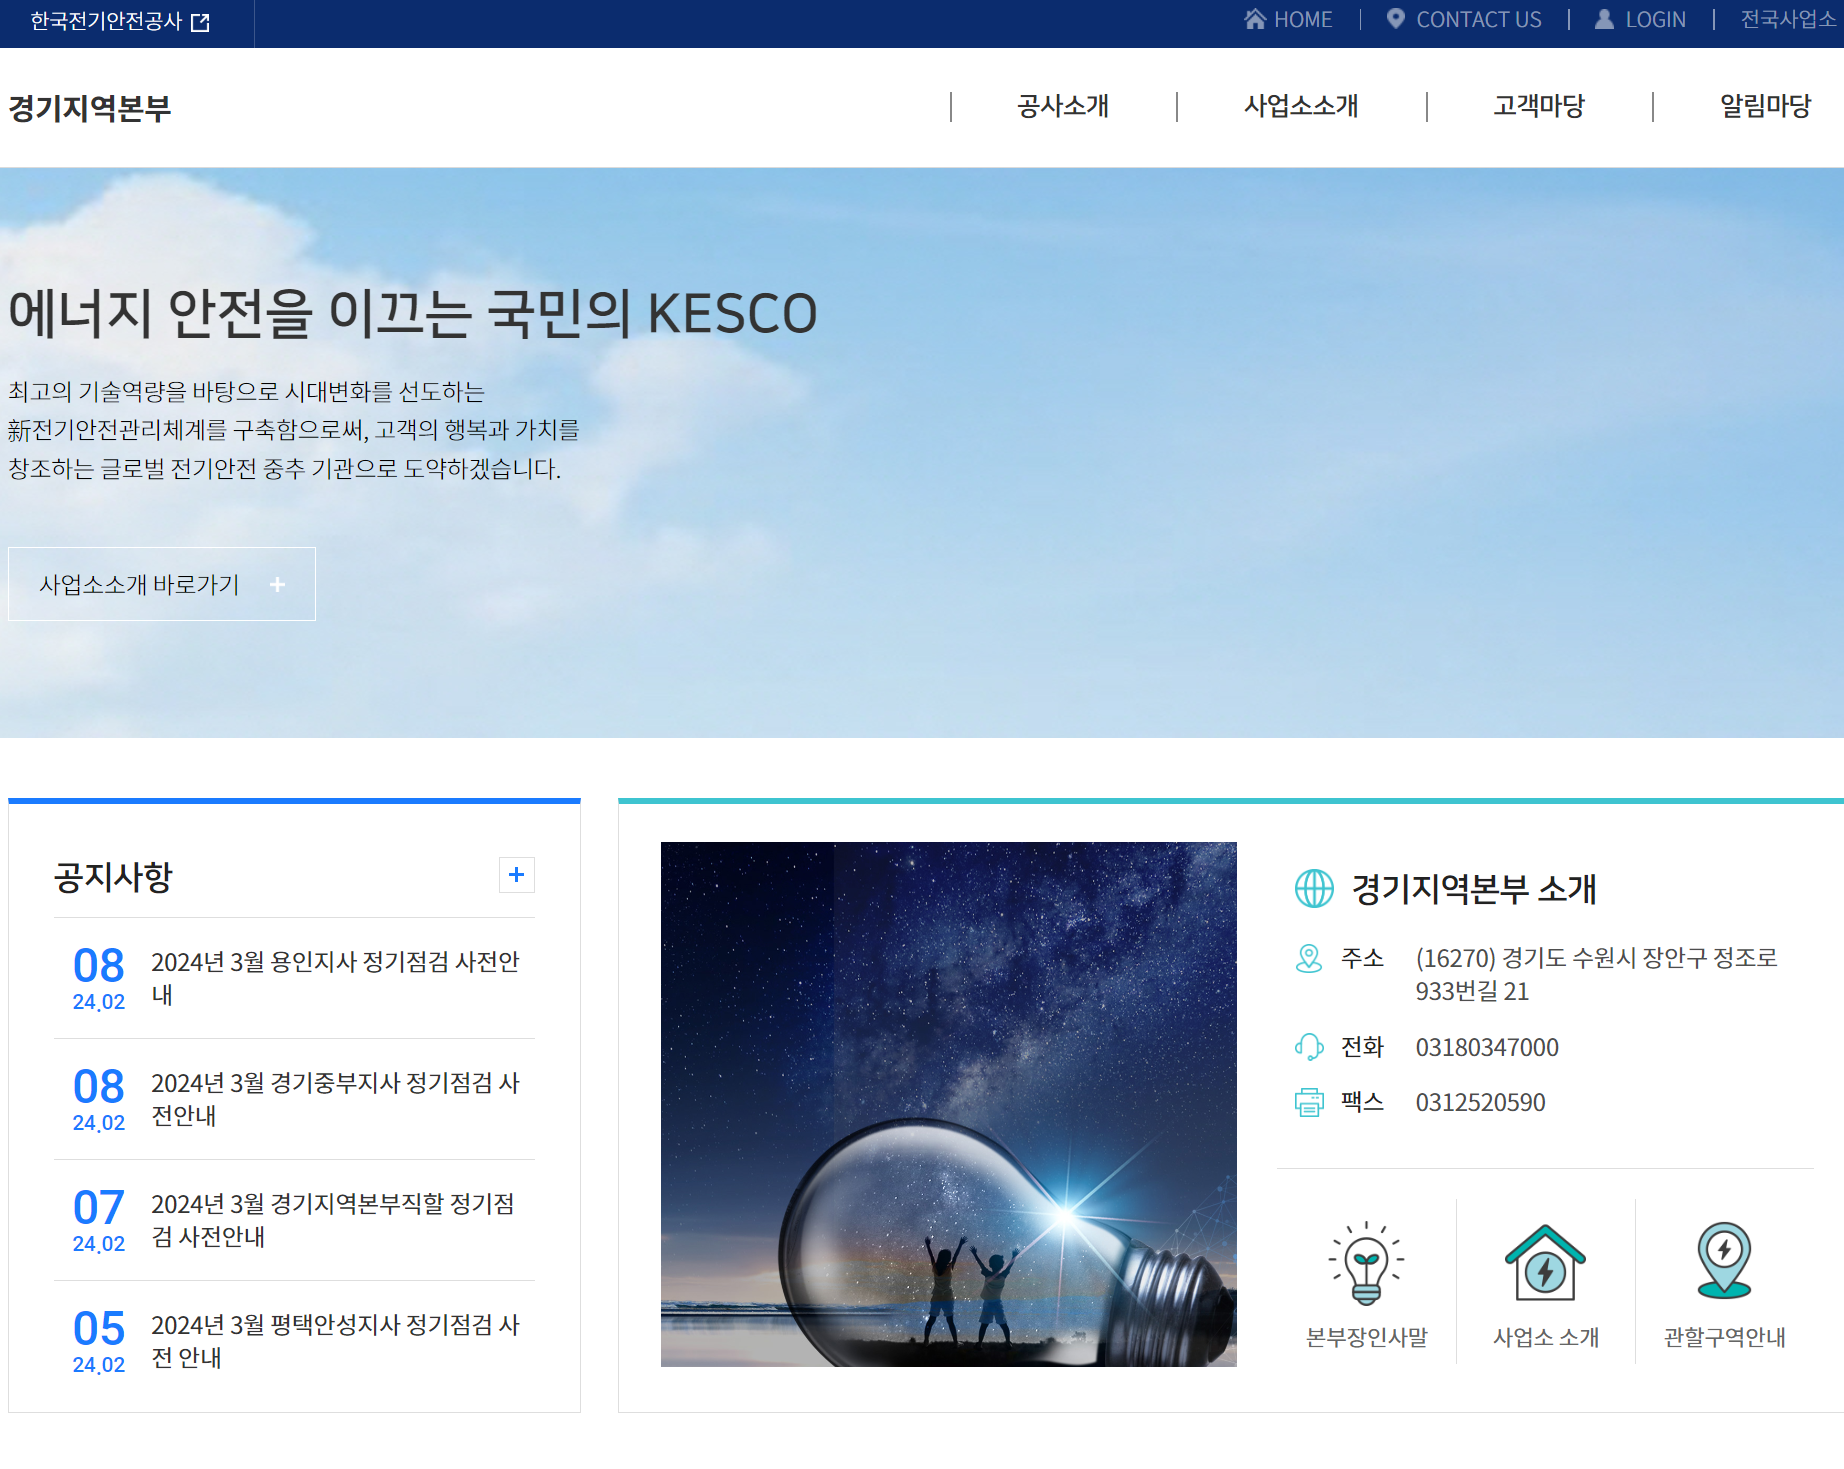Click phone number 03180347000
Screen dimensions: 1844x1469
pyautogui.click(x=1487, y=1047)
